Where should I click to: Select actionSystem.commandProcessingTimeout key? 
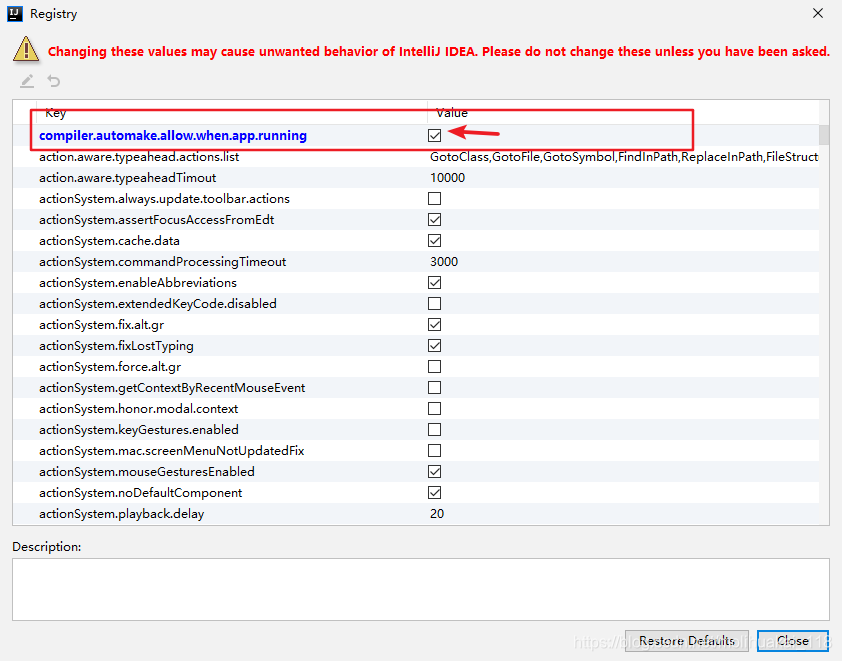163,262
